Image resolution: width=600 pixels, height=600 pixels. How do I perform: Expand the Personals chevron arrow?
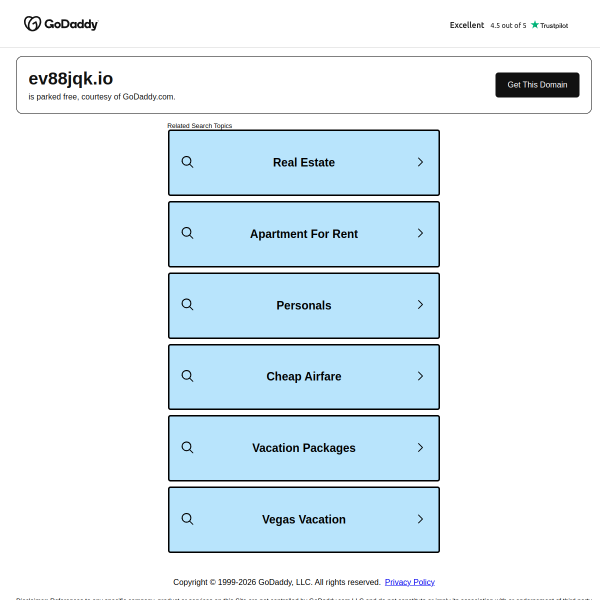click(420, 305)
